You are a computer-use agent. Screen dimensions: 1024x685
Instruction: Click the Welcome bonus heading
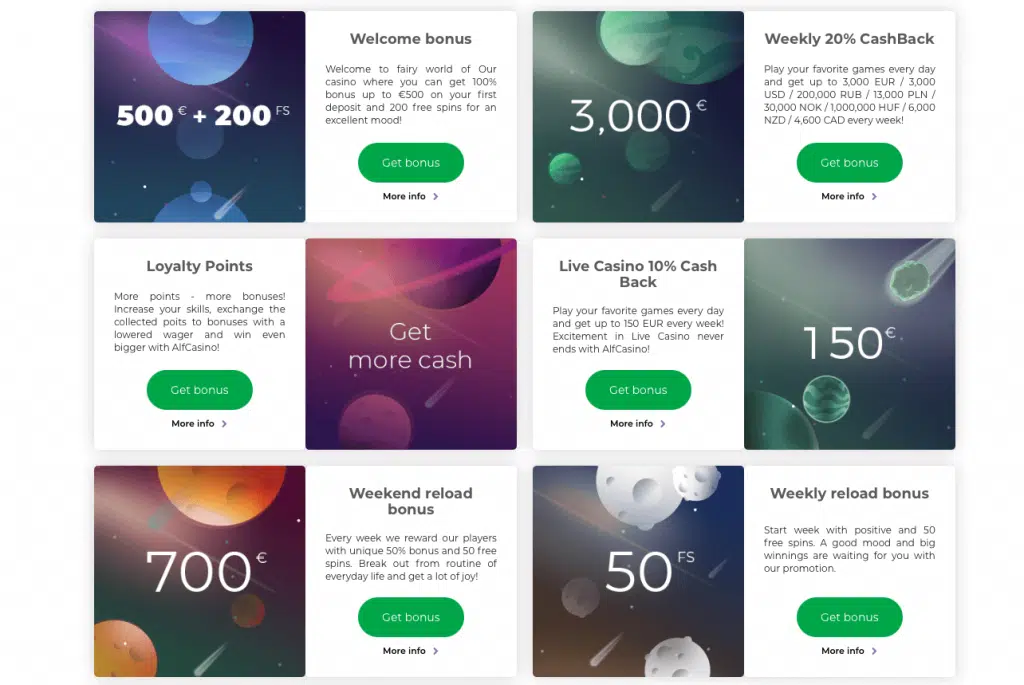(410, 39)
